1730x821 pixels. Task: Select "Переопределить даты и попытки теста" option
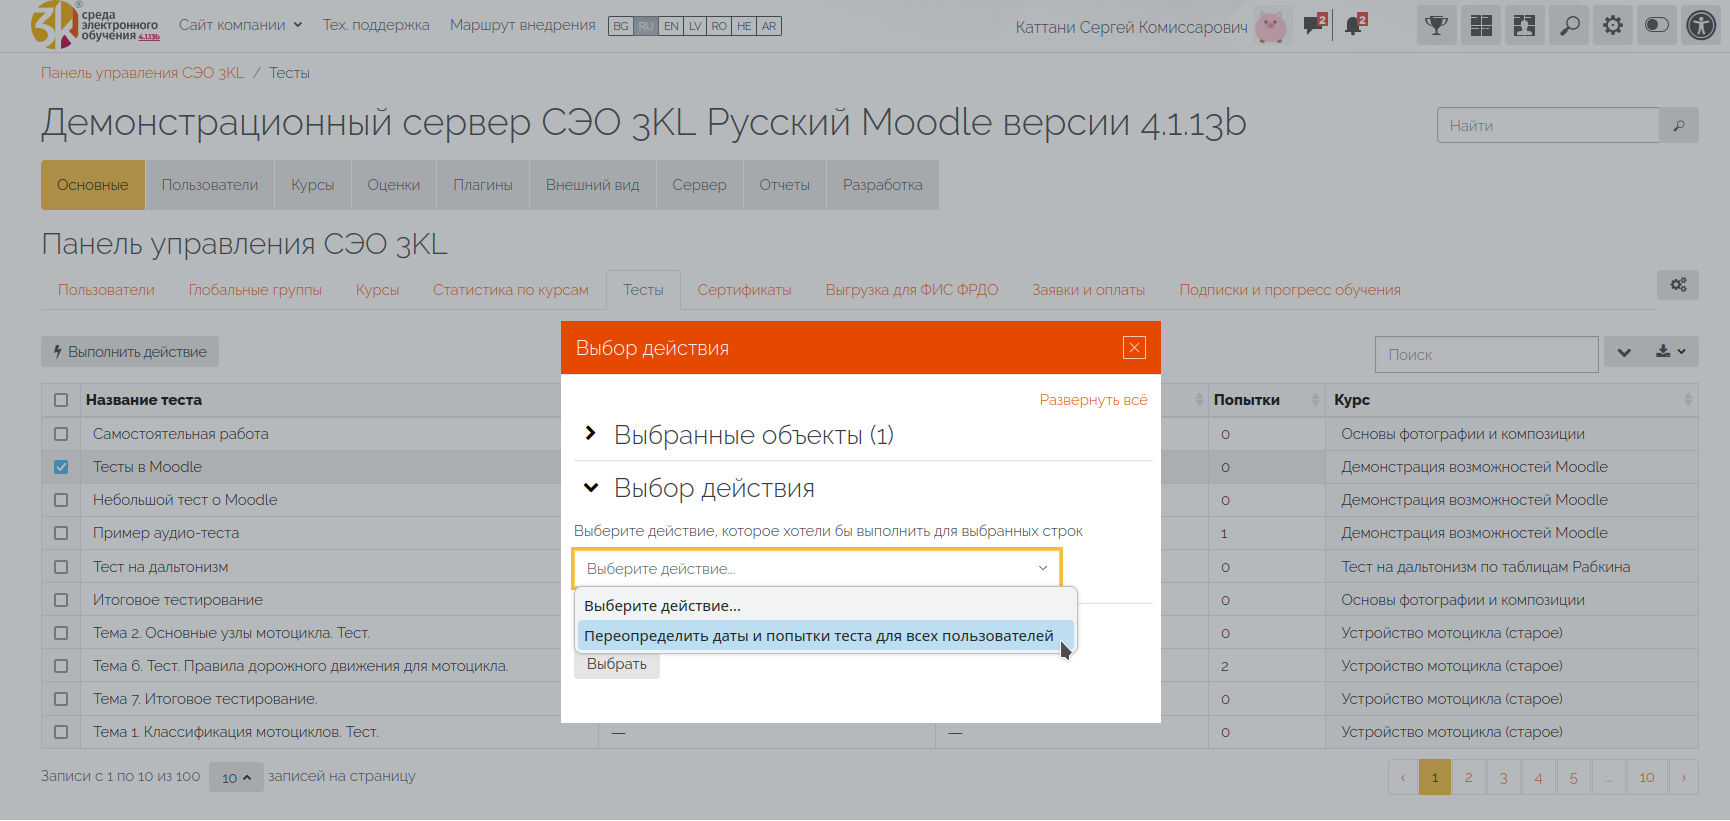click(x=818, y=636)
